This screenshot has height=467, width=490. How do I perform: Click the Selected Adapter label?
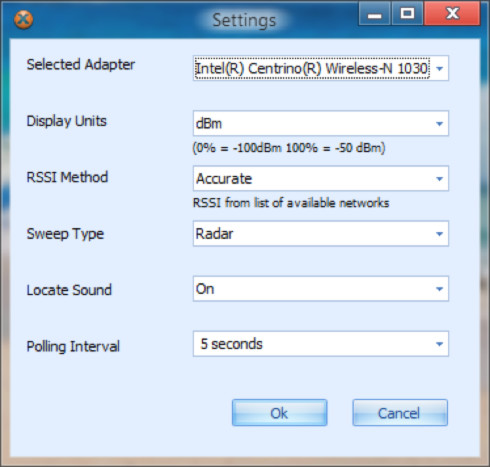[81, 65]
